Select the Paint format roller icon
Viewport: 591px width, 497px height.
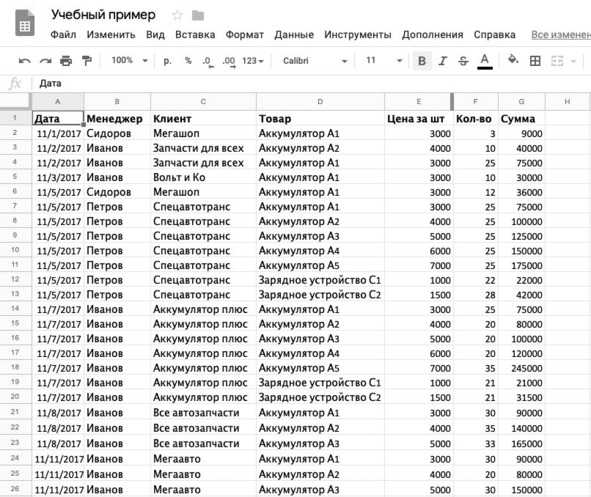(87, 61)
